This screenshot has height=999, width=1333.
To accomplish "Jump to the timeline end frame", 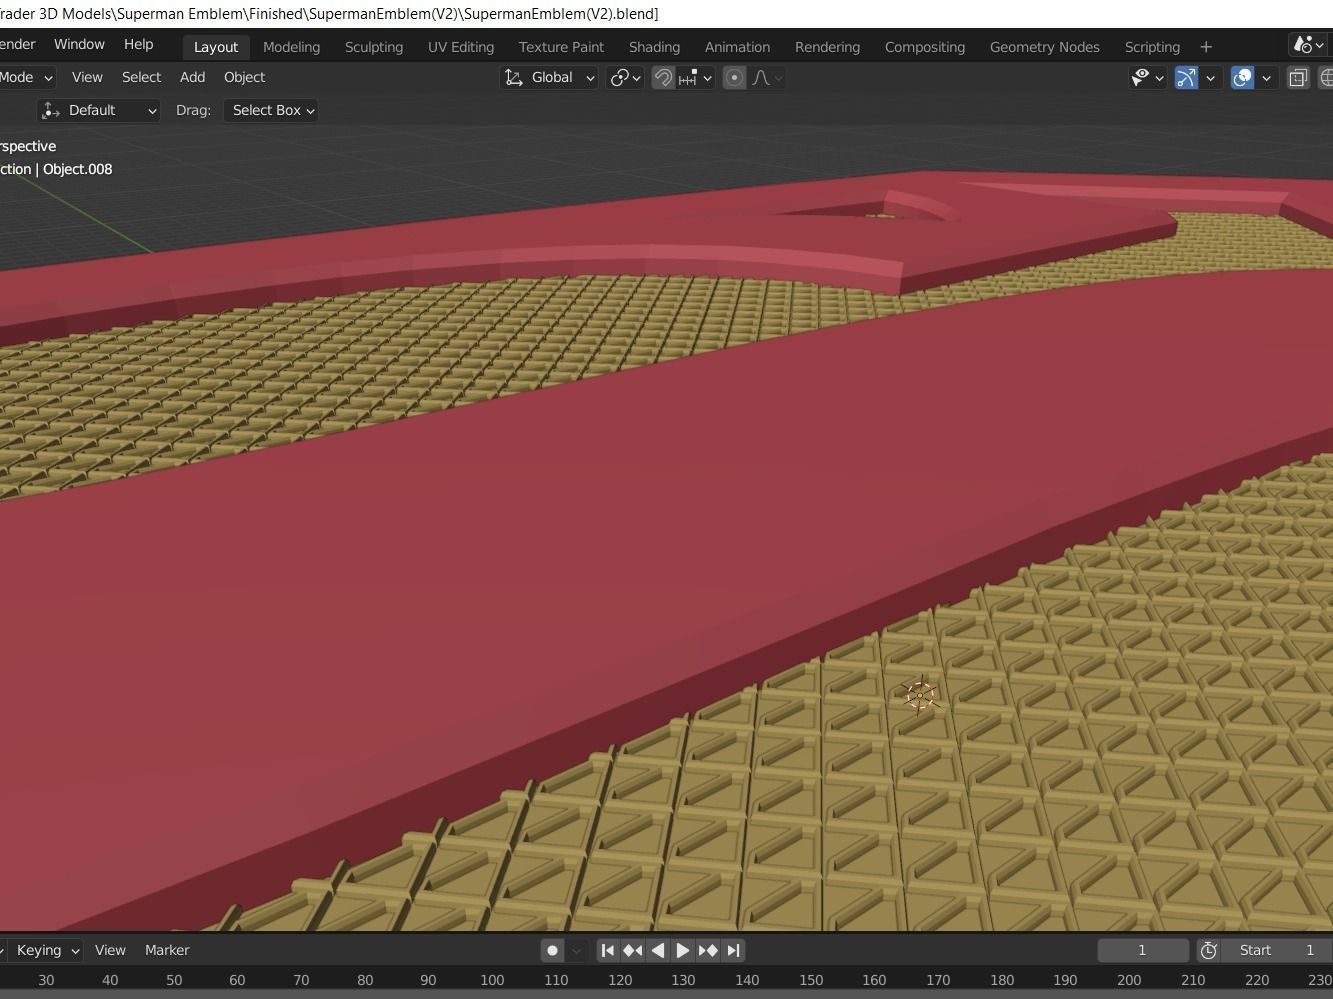I will (x=733, y=950).
